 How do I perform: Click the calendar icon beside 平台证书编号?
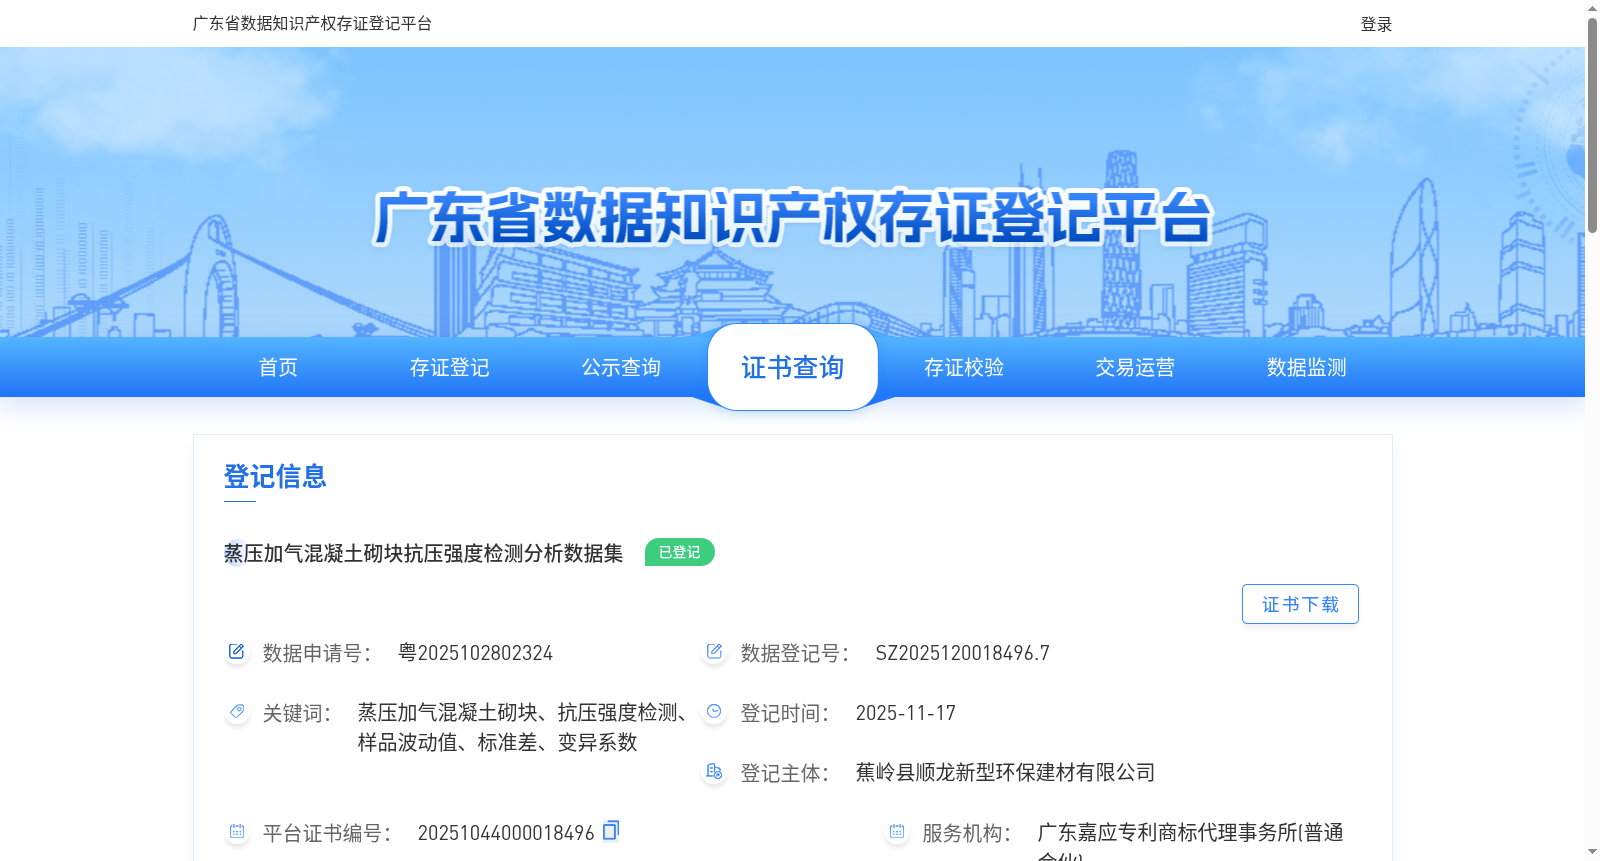tap(237, 831)
